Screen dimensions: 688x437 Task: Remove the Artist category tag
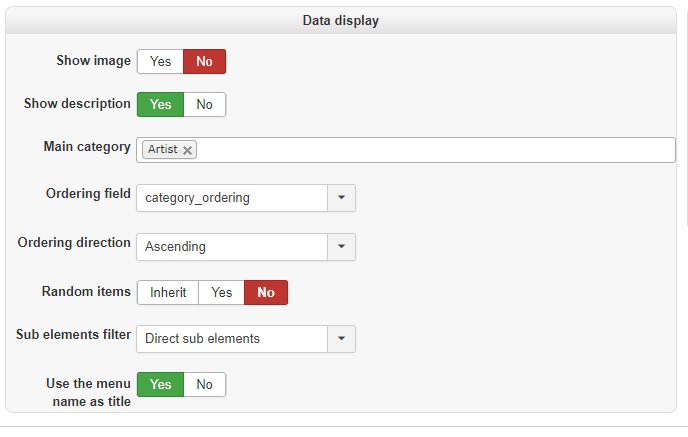187,150
